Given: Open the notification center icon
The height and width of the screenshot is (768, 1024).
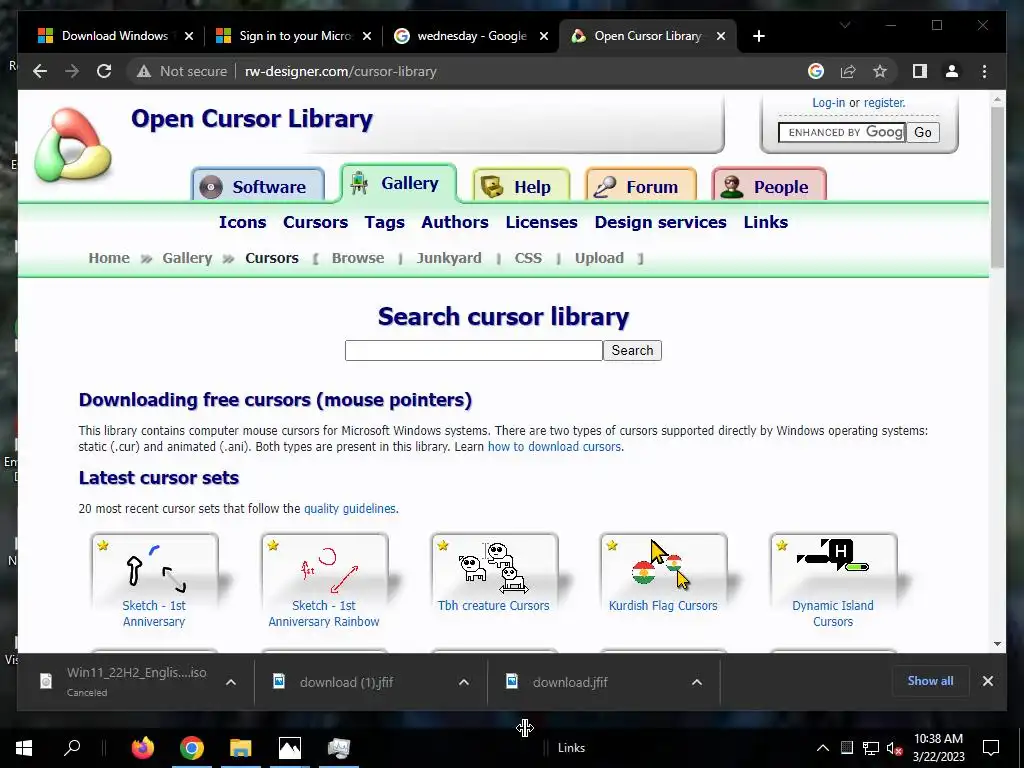Looking at the screenshot, I should (991, 748).
